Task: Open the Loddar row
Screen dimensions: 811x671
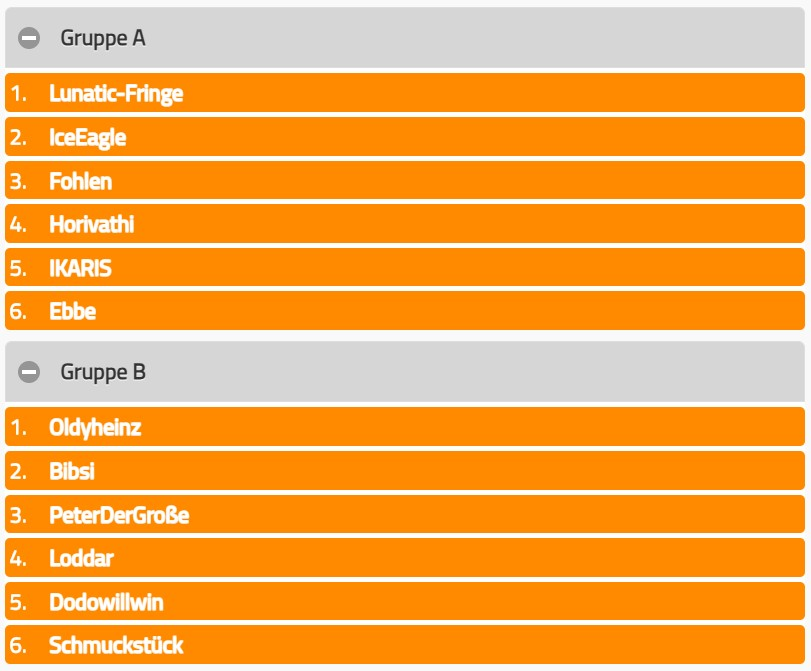Action: click(x=81, y=558)
